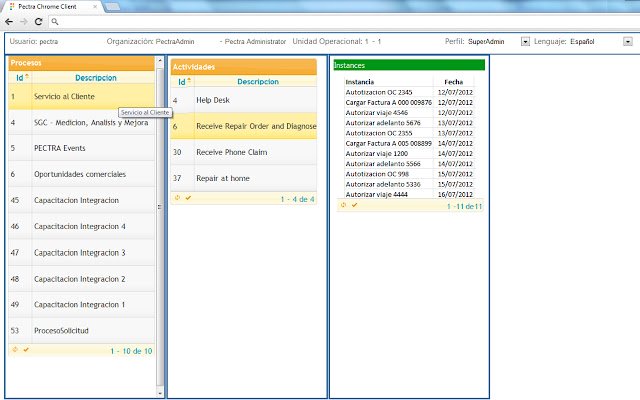Sort Procesos by Id column
Image resolution: width=640 pixels, height=400 pixels.
(x=20, y=78)
